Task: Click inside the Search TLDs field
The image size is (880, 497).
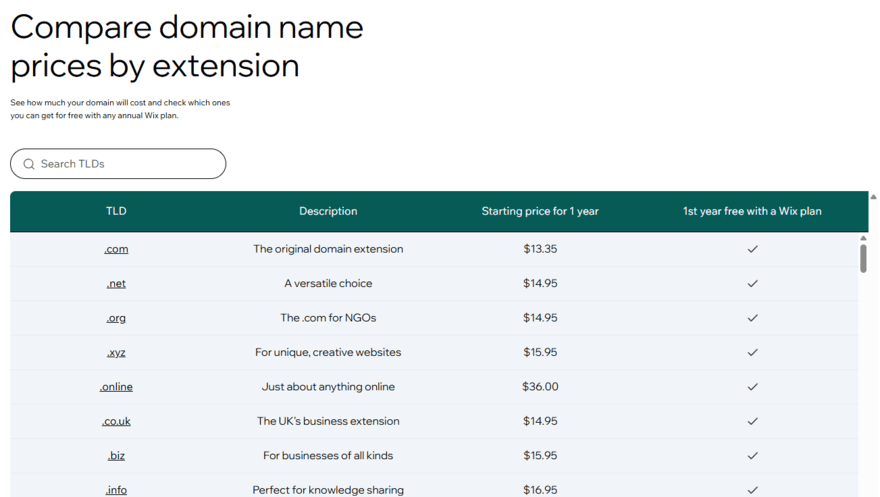Action: (x=125, y=164)
